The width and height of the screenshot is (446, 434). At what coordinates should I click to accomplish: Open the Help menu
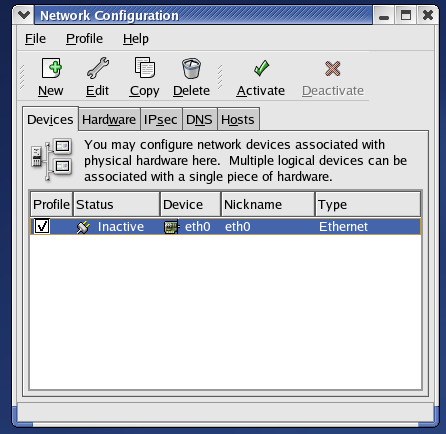[x=136, y=39]
